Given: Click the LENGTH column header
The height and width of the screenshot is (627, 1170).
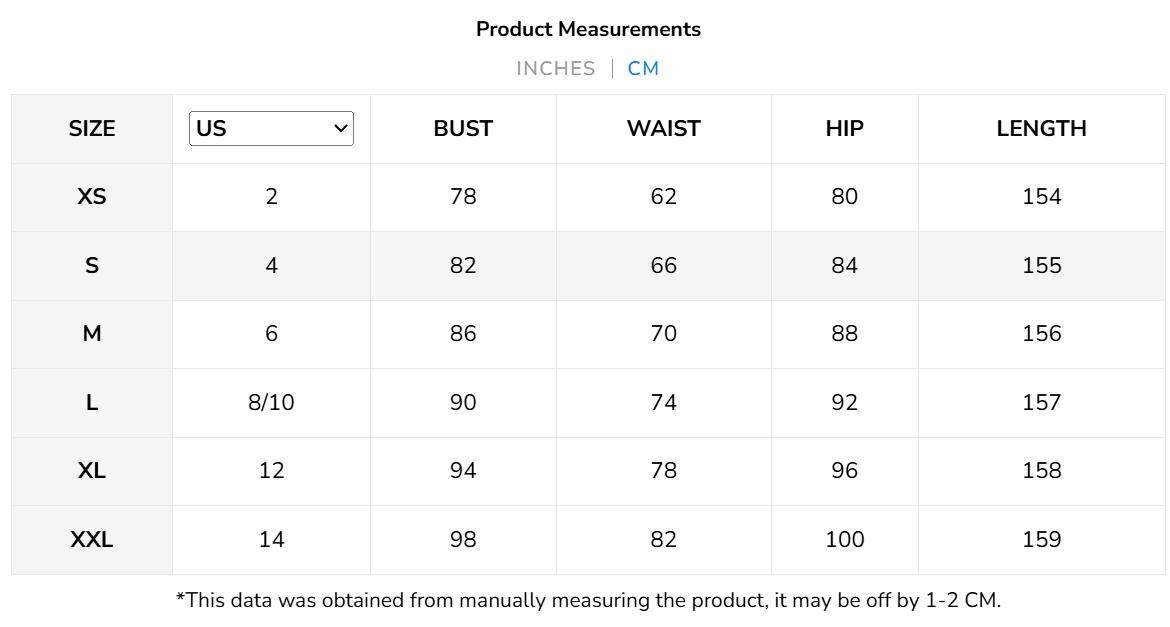Looking at the screenshot, I should 1041,129.
